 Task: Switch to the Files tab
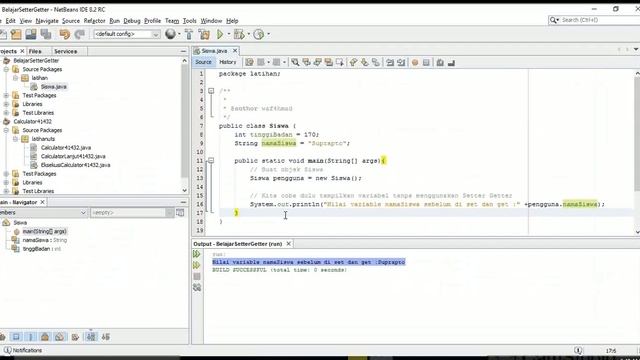[35, 51]
